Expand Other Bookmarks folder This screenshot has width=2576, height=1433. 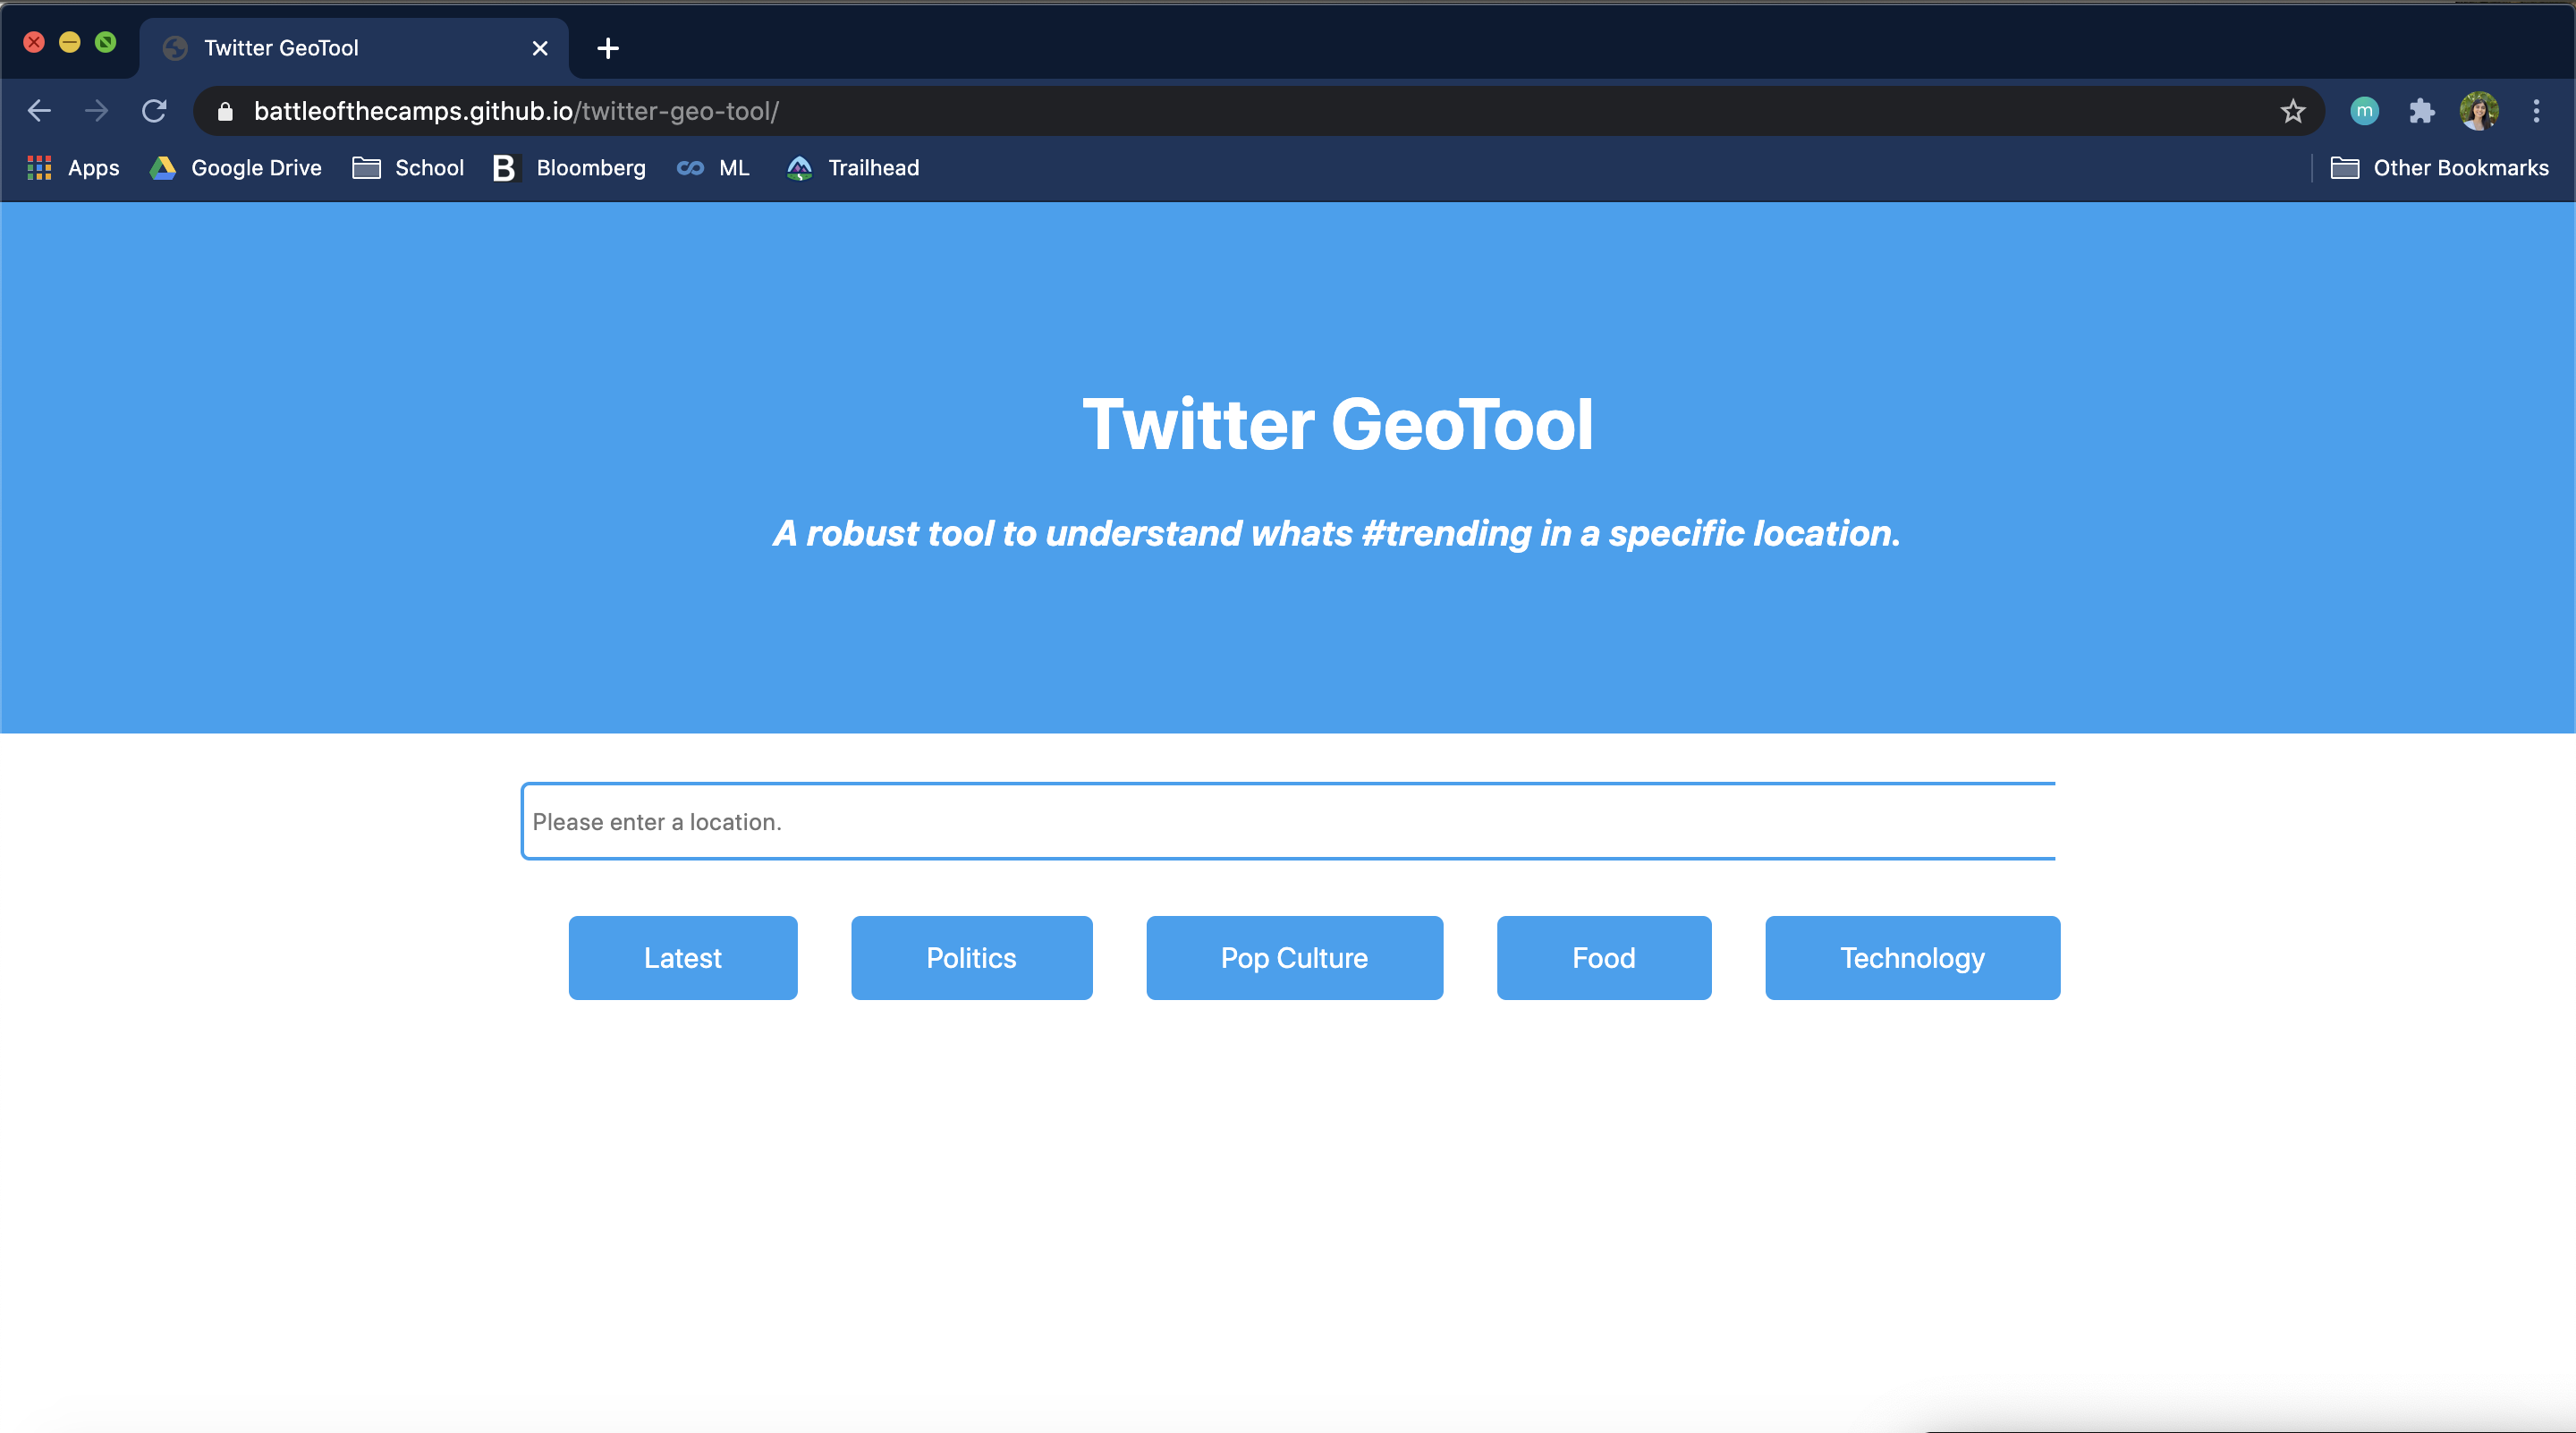2440,168
